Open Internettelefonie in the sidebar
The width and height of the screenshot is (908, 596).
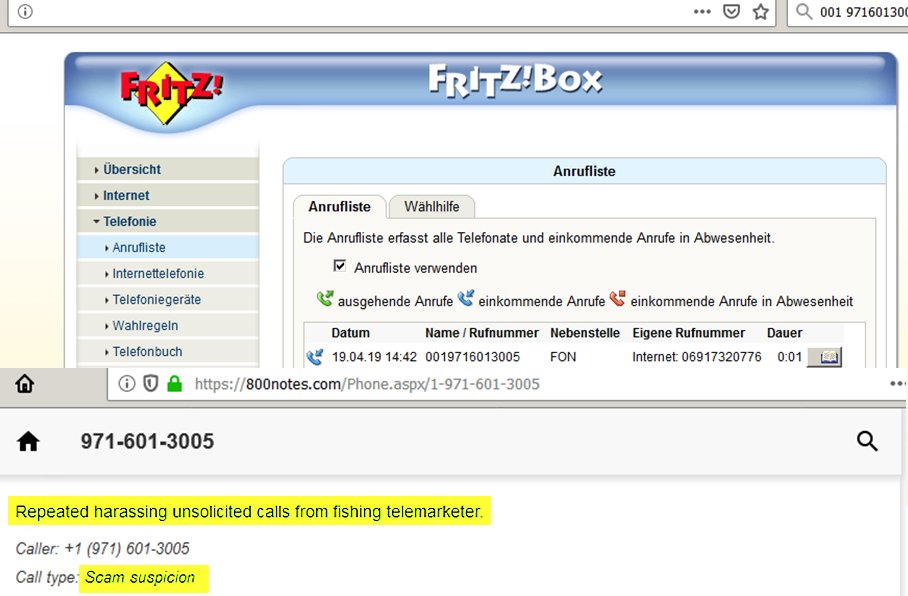(x=168, y=273)
